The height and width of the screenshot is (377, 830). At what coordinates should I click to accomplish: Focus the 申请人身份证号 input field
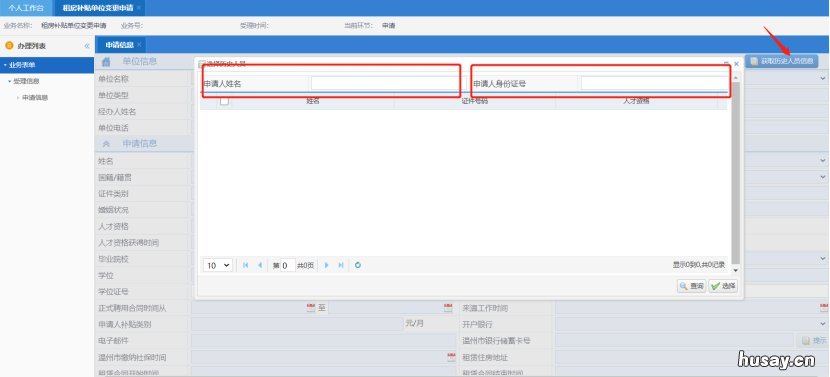coord(655,84)
